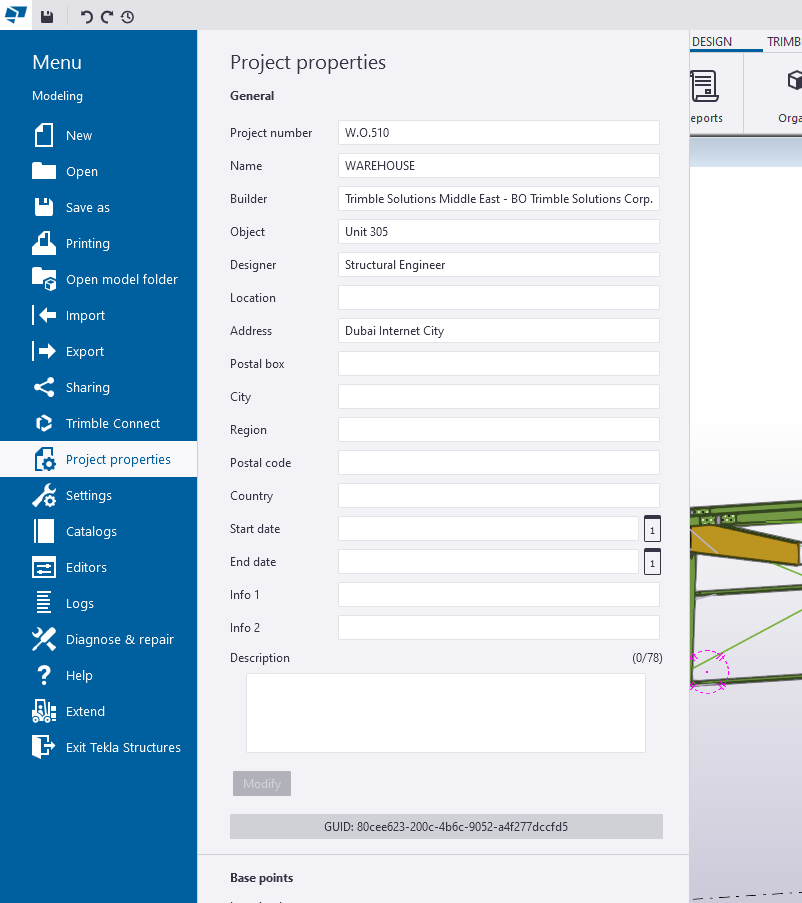Image resolution: width=802 pixels, height=903 pixels.
Task: Click the Diagnose & repair tools icon
Action: click(44, 639)
